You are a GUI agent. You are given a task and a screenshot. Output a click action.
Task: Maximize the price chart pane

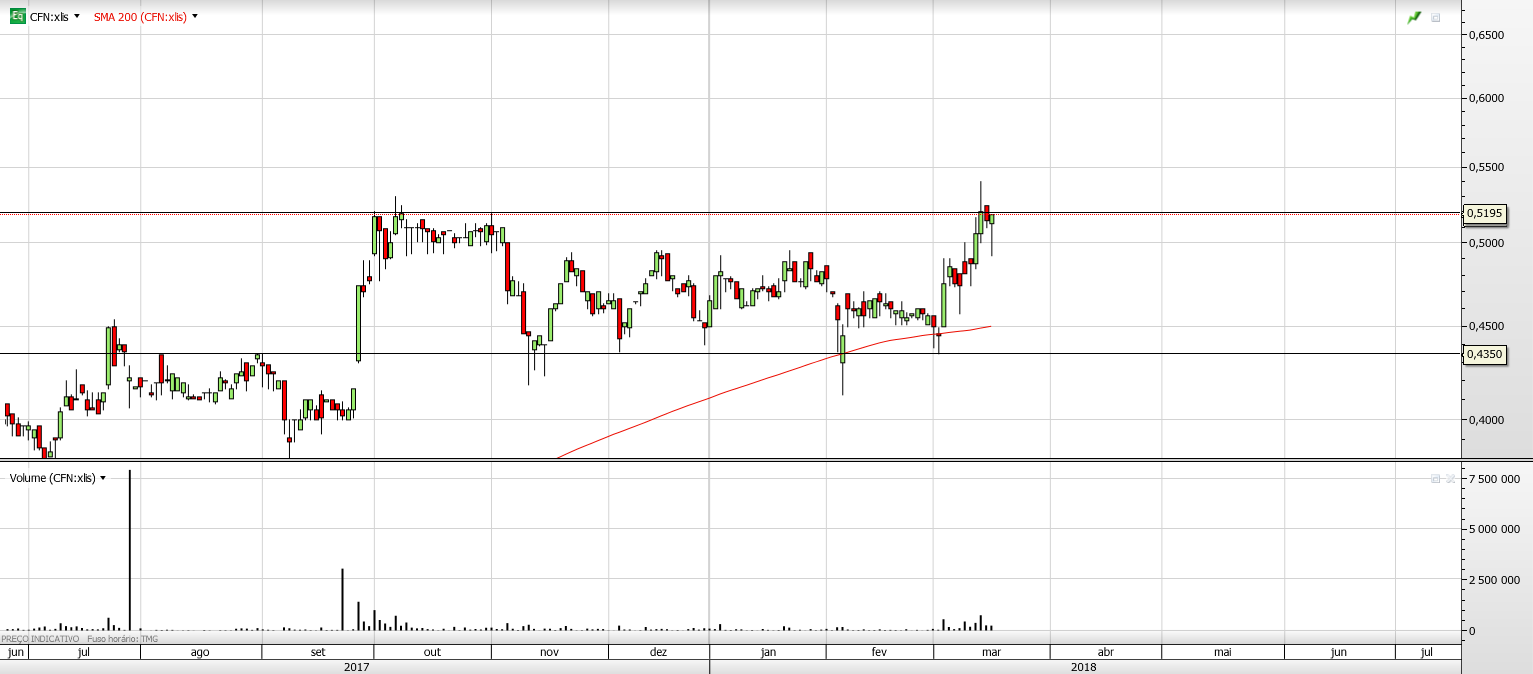[x=1436, y=17]
